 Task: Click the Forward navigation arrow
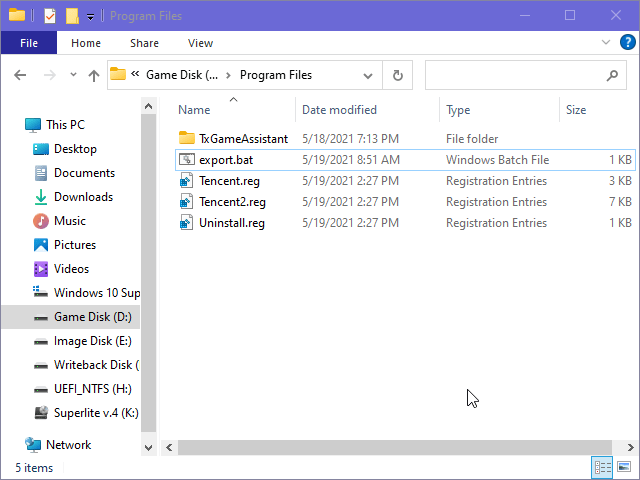(x=50, y=75)
